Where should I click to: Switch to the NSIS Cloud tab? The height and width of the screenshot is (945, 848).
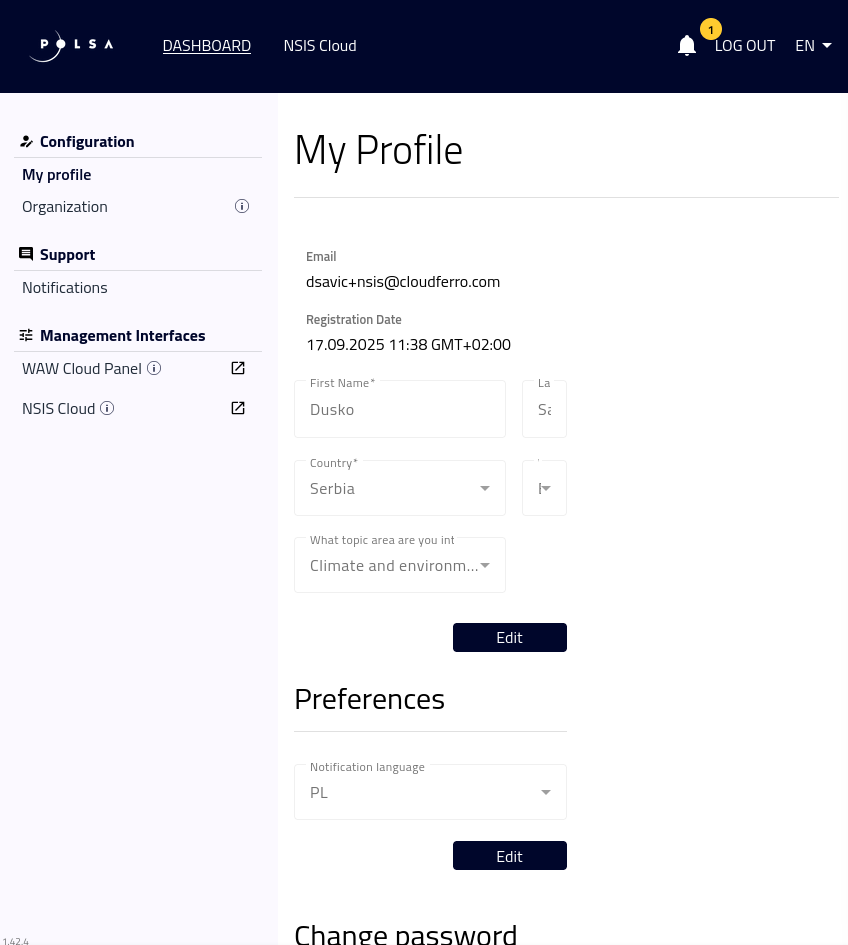point(320,45)
